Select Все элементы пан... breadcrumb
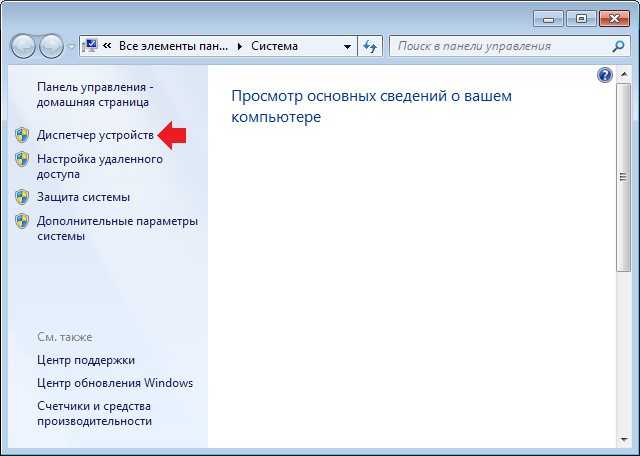Screen dimensions: 640x456 pyautogui.click(x=173, y=46)
